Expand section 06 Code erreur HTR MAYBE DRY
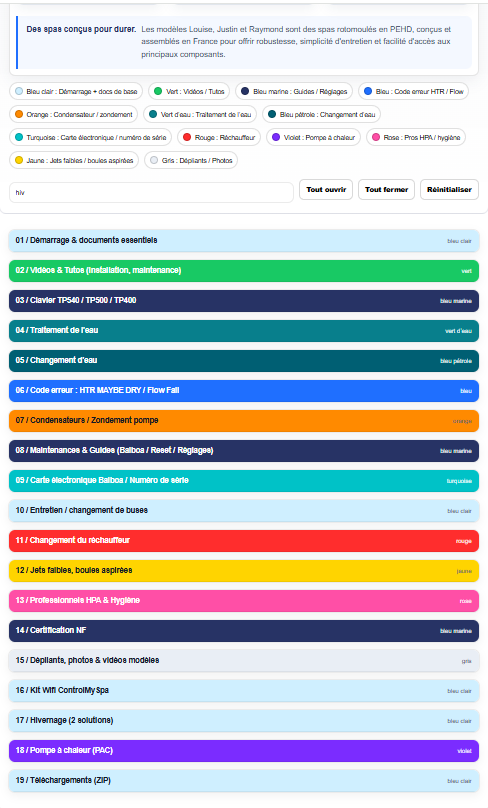Viewport: 488px width, 808px height. (x=244, y=391)
